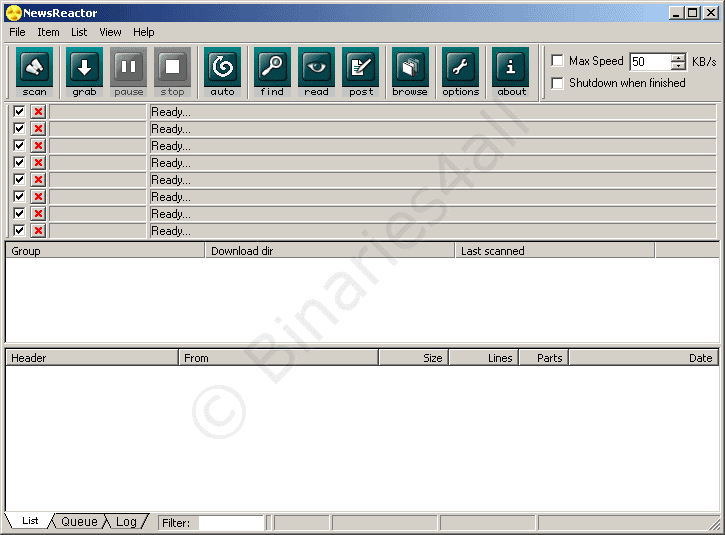The height and width of the screenshot is (535, 725).
Task: Uncheck the seventh connection row checkbox
Action: (19, 213)
